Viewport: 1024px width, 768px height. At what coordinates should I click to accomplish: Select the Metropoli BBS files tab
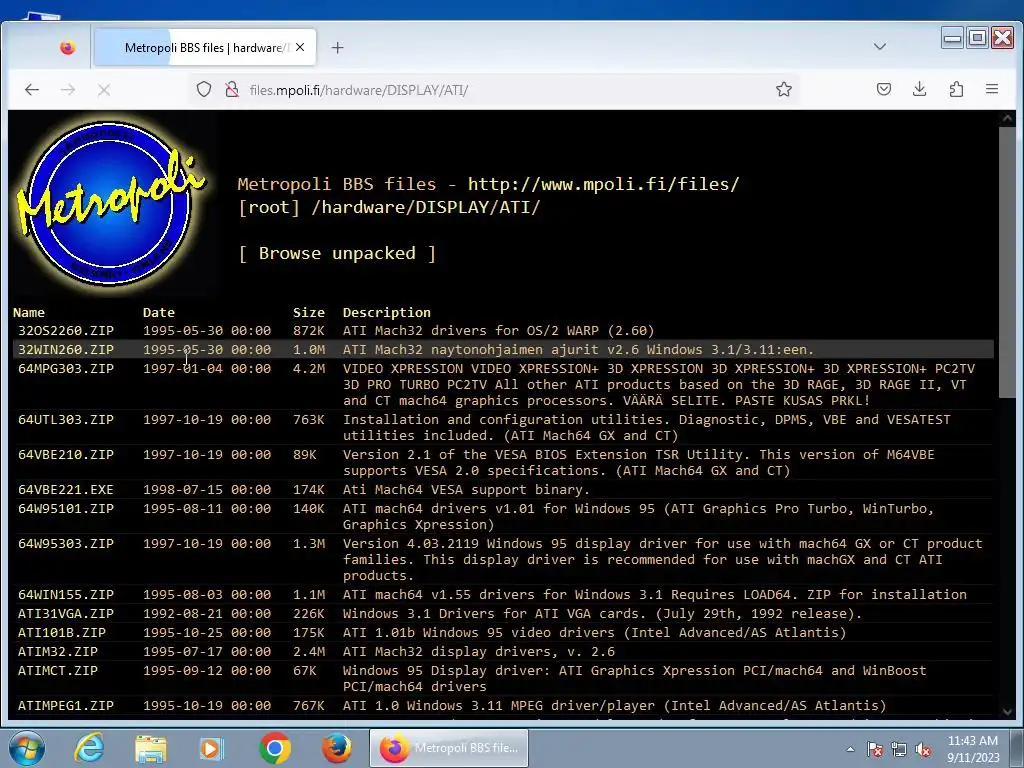click(205, 48)
